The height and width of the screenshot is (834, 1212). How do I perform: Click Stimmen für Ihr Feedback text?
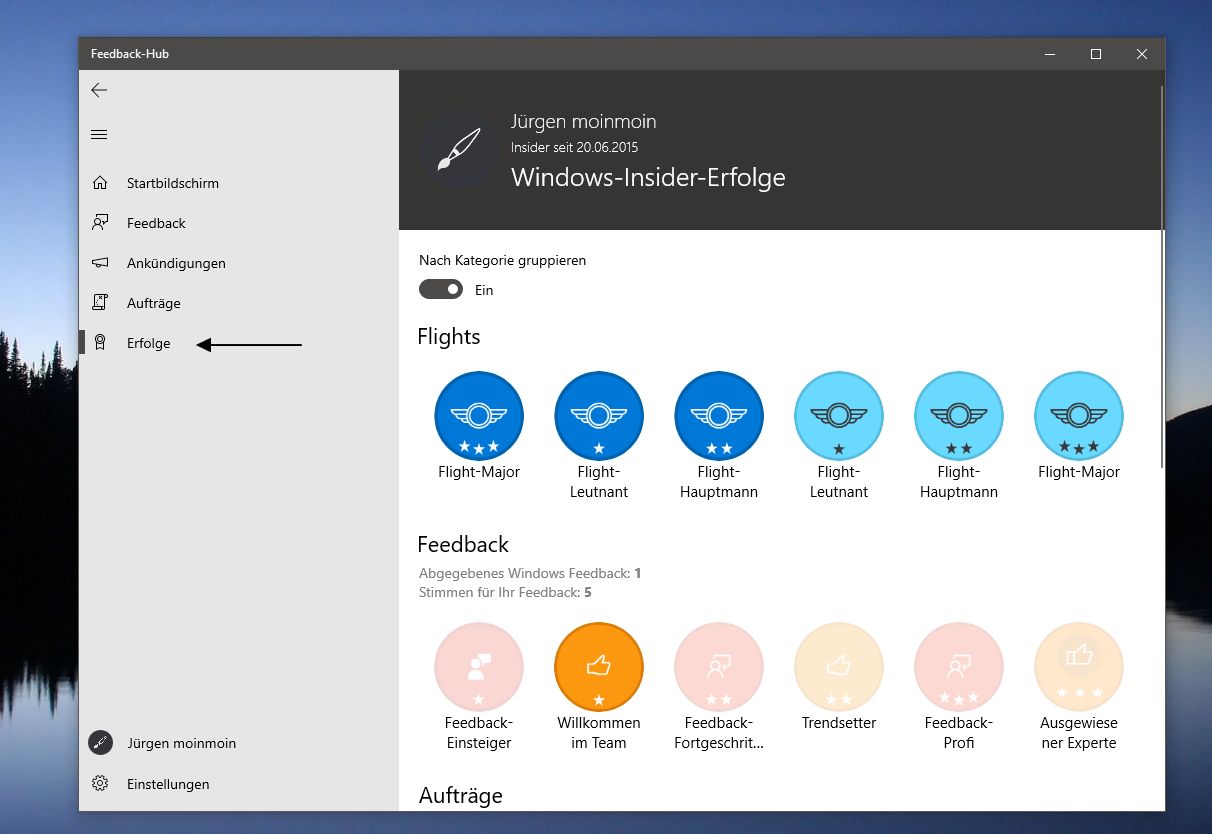(505, 593)
